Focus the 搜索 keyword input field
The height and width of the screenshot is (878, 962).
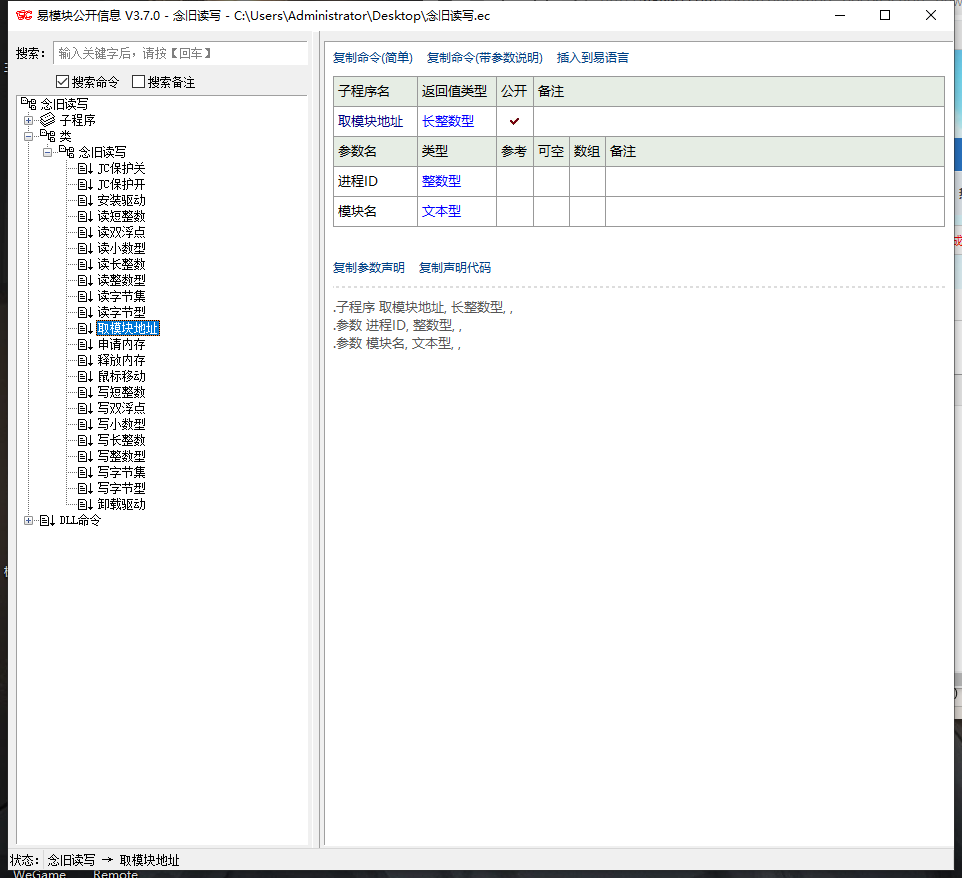click(x=180, y=53)
